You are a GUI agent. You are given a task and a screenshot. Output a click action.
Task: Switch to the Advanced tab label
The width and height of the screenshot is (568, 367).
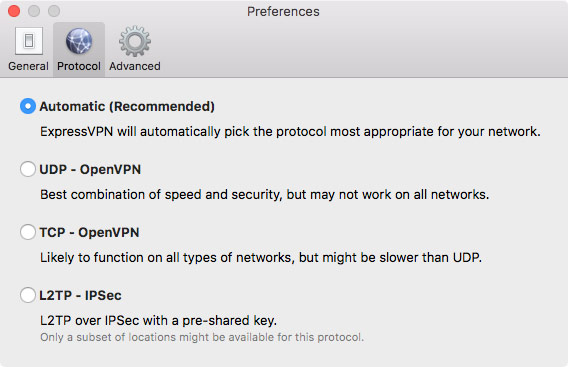click(135, 66)
